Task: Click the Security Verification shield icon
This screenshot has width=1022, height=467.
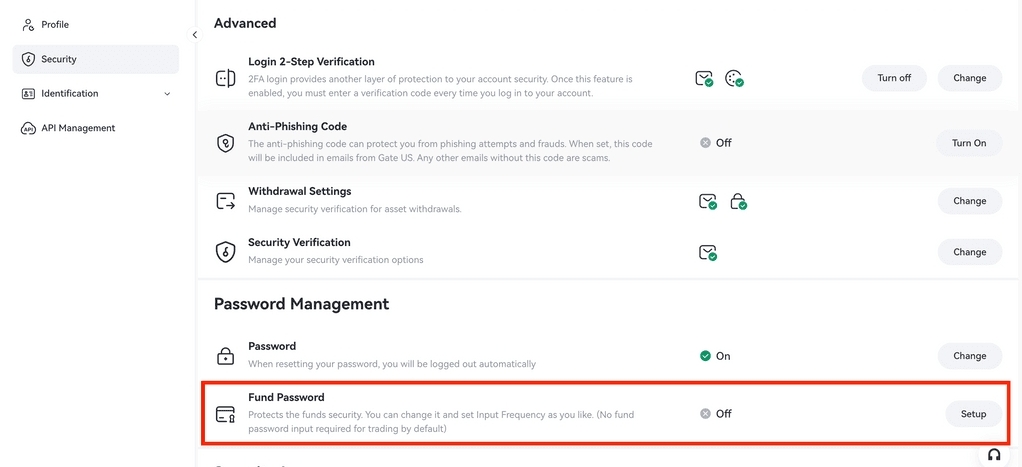Action: coord(225,252)
